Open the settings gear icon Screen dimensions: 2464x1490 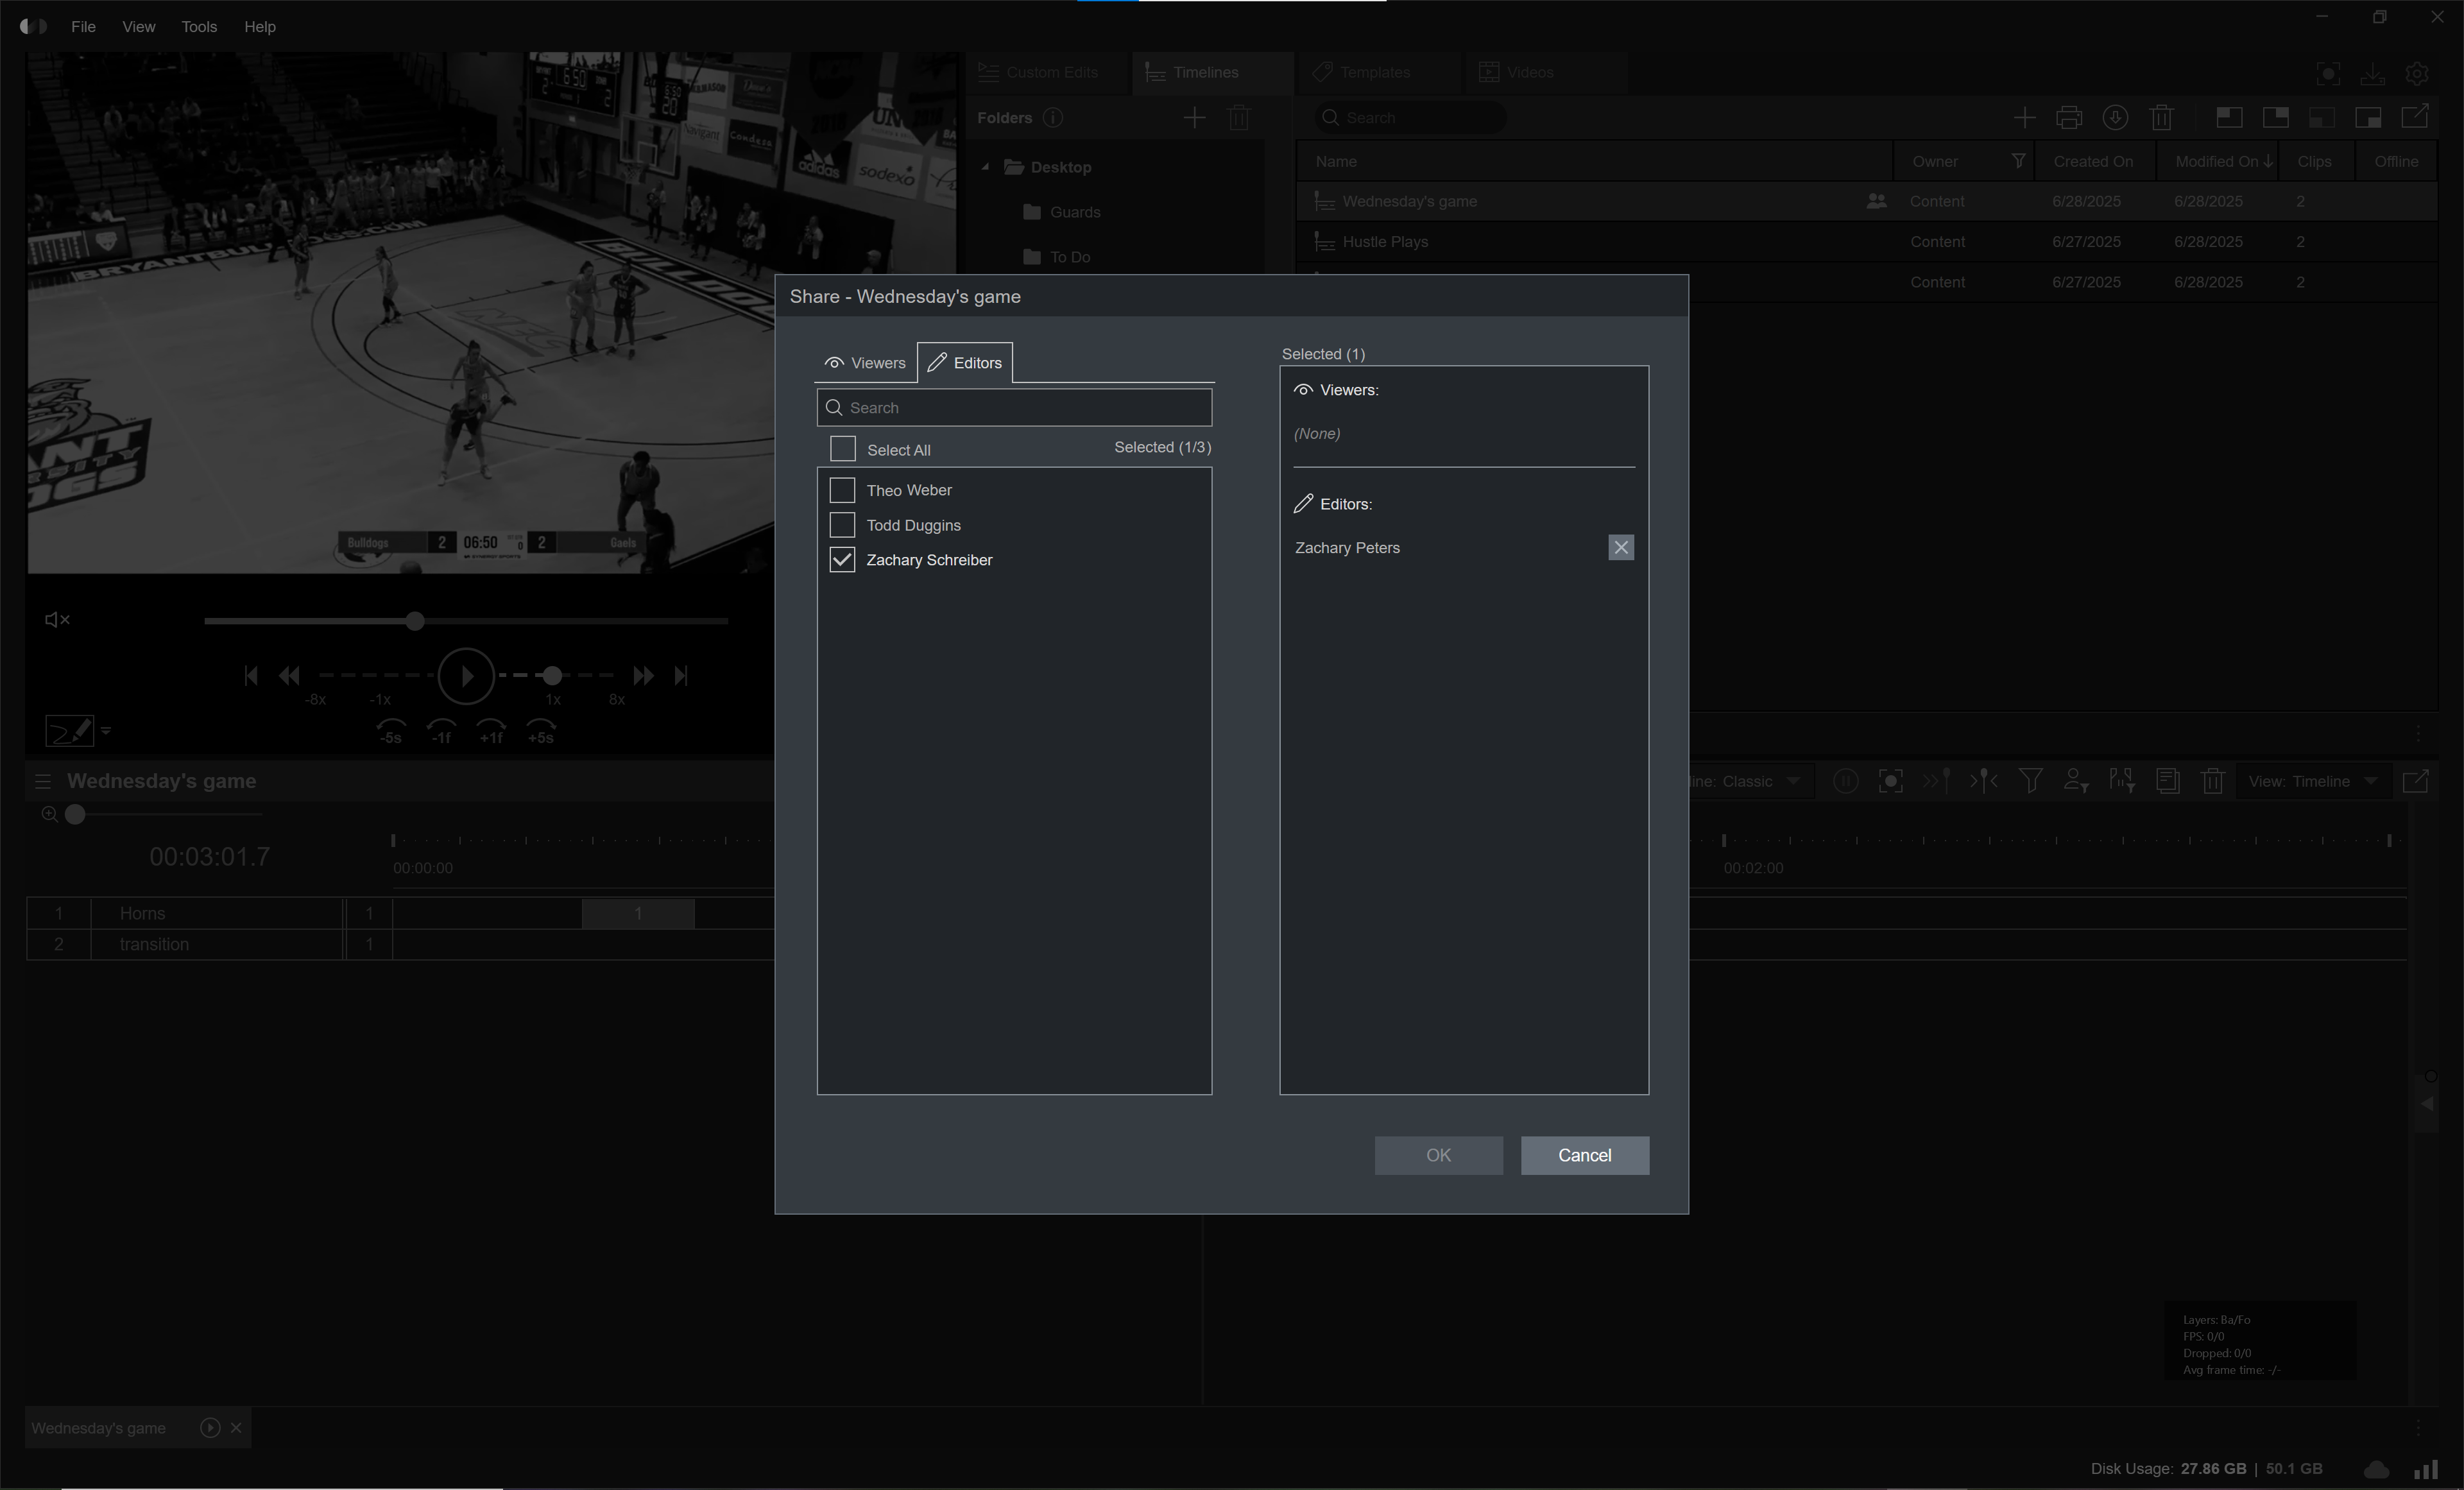(x=2417, y=73)
